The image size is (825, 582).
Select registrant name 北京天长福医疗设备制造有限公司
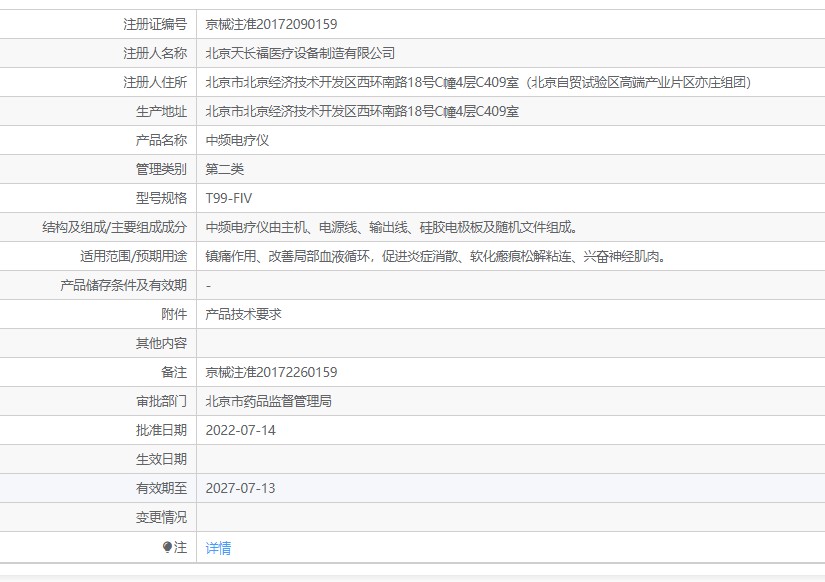coord(300,53)
